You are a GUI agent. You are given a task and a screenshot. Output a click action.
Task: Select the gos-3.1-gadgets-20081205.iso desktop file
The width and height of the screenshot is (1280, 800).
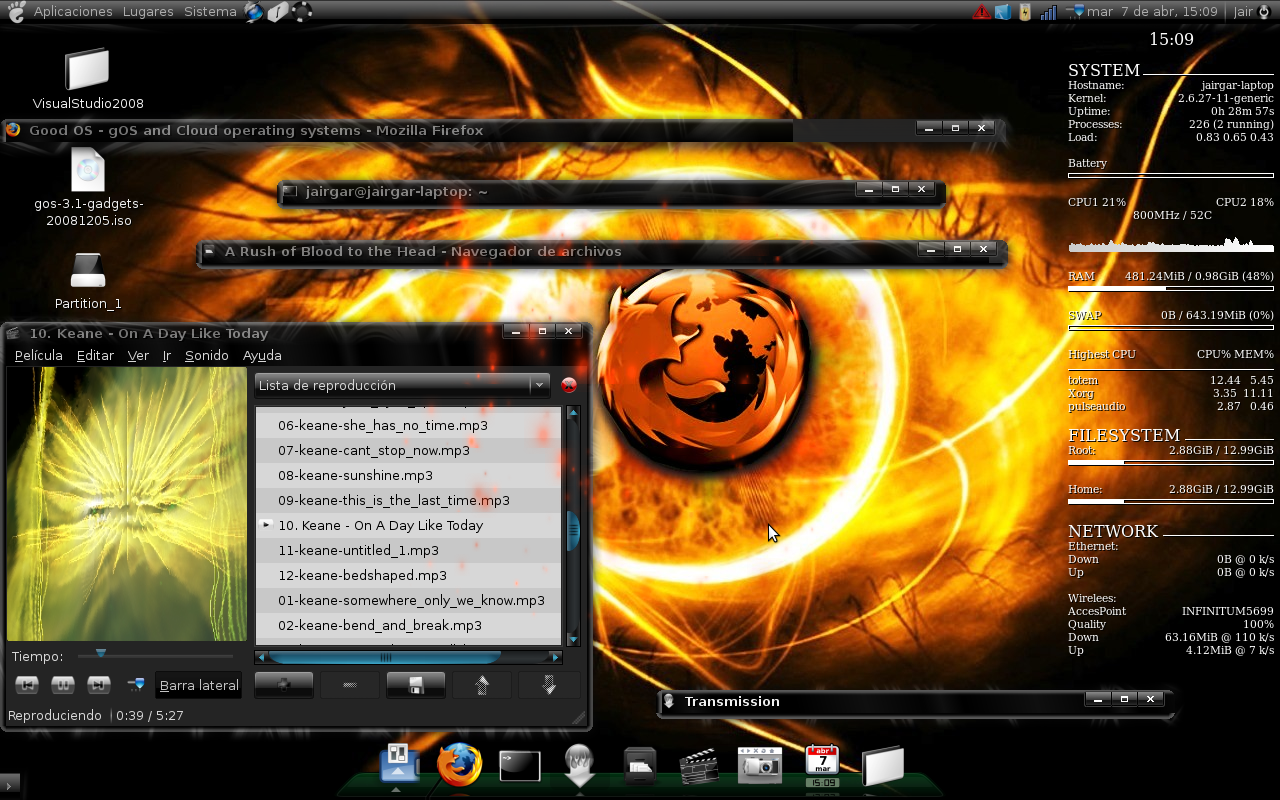pos(88,187)
